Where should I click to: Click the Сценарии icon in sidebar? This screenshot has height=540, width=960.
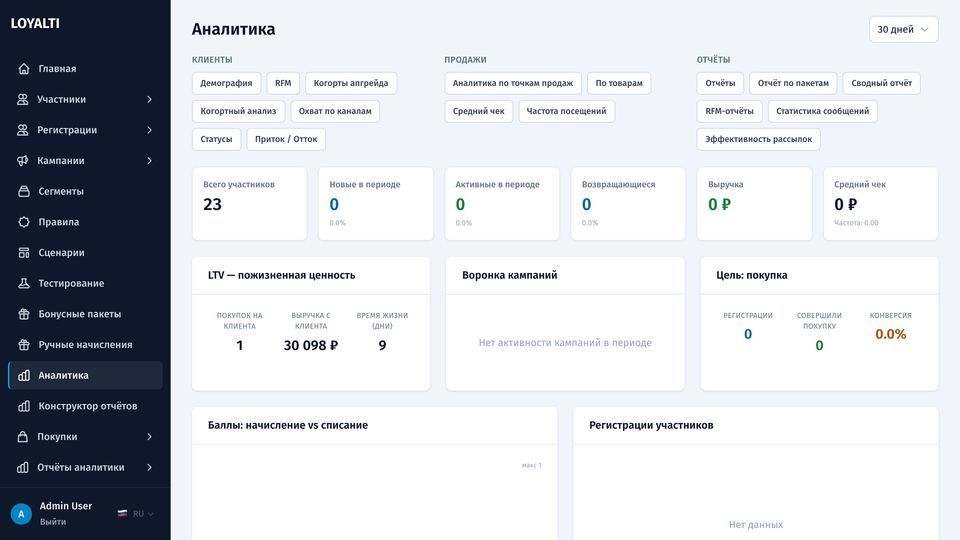click(23, 252)
